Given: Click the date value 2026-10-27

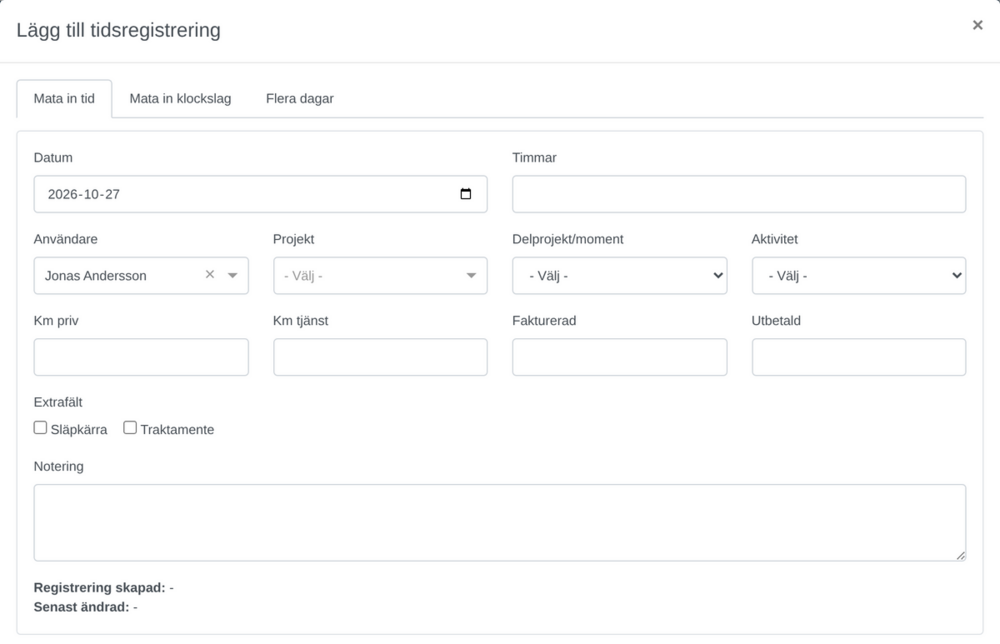Looking at the screenshot, I should [x=84, y=194].
